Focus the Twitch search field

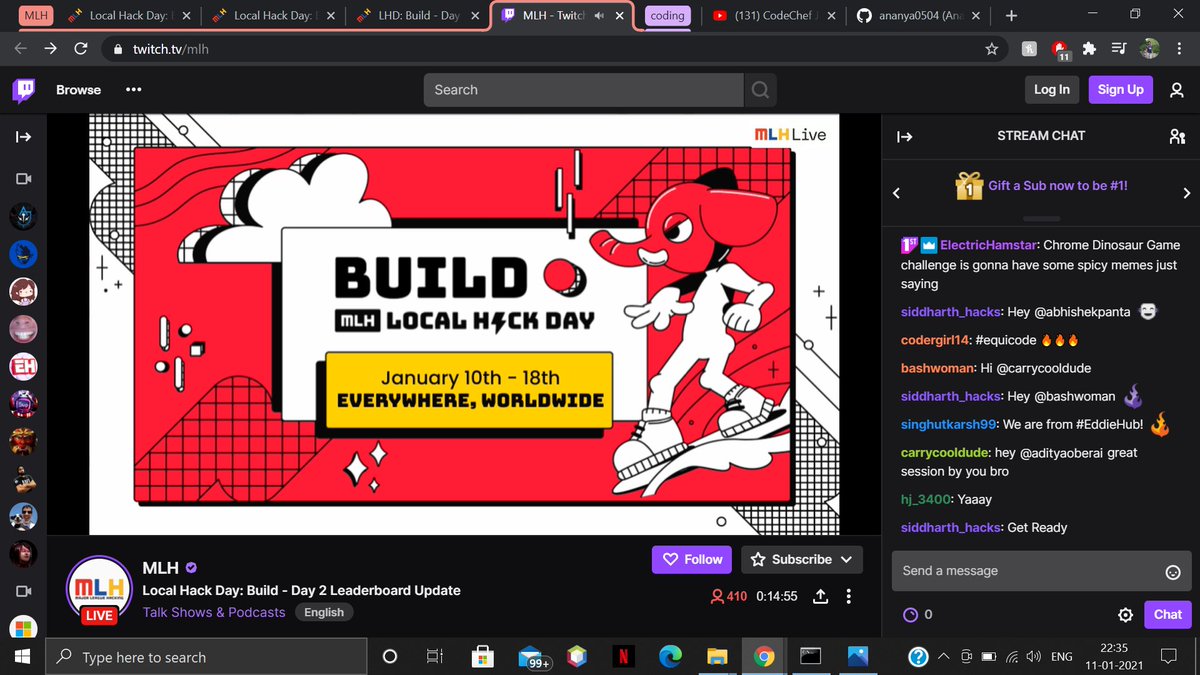coord(584,90)
